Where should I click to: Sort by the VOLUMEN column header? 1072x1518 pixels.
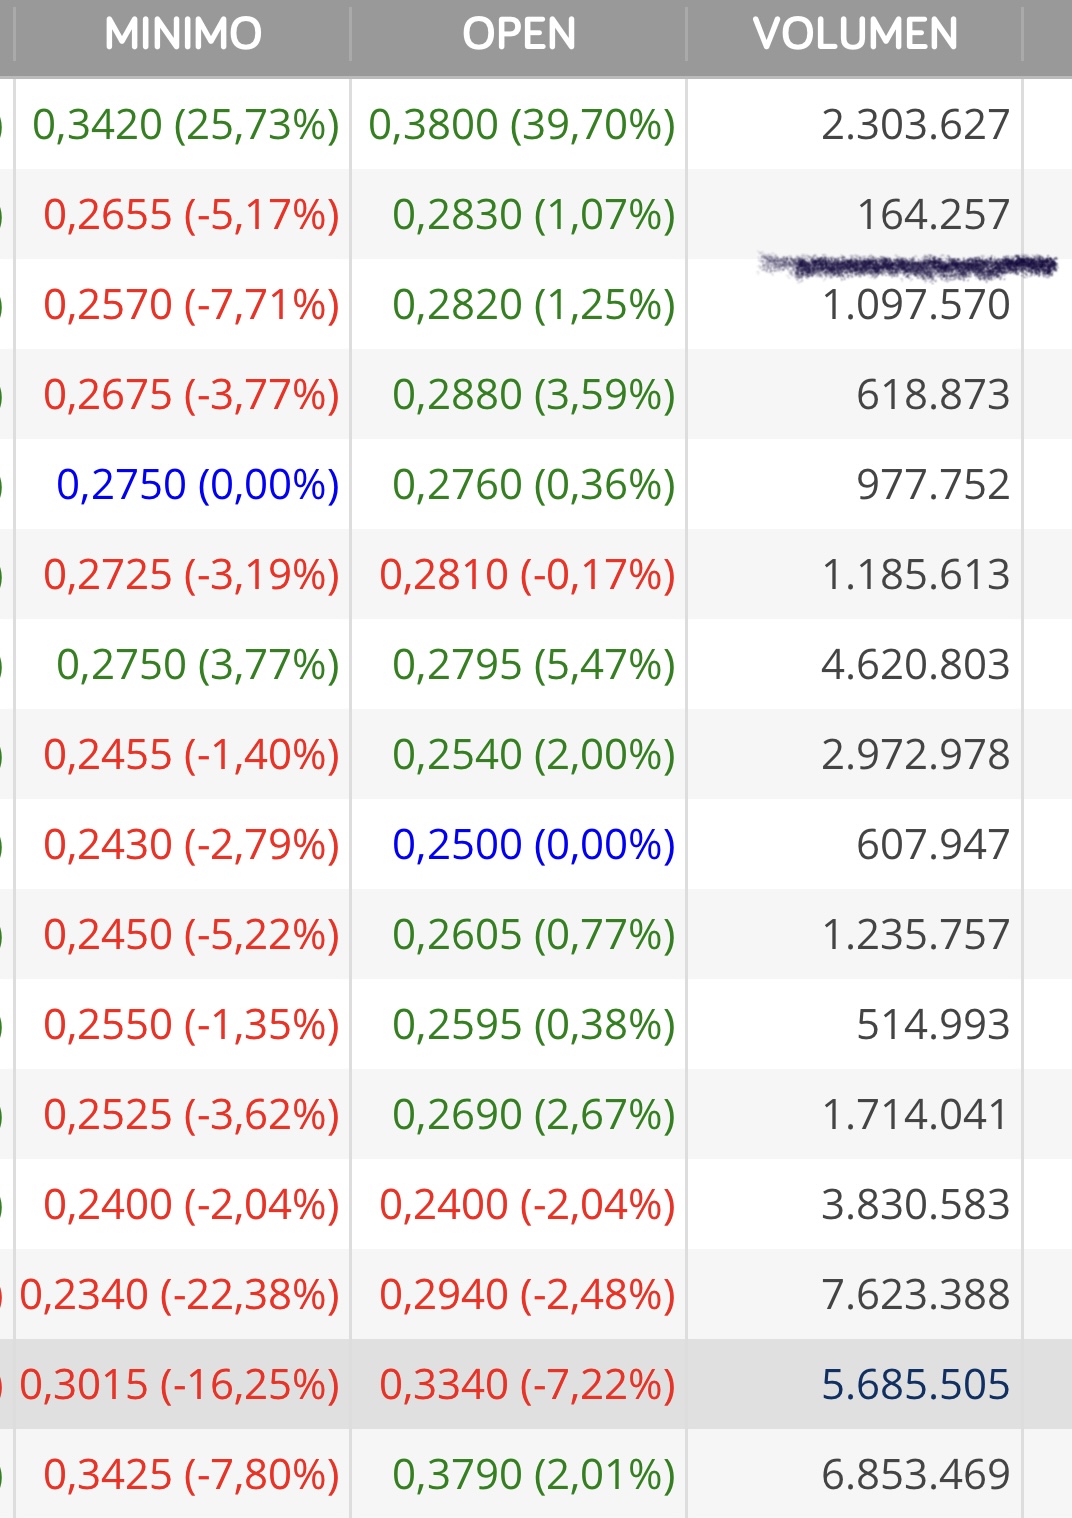pyautogui.click(x=855, y=34)
